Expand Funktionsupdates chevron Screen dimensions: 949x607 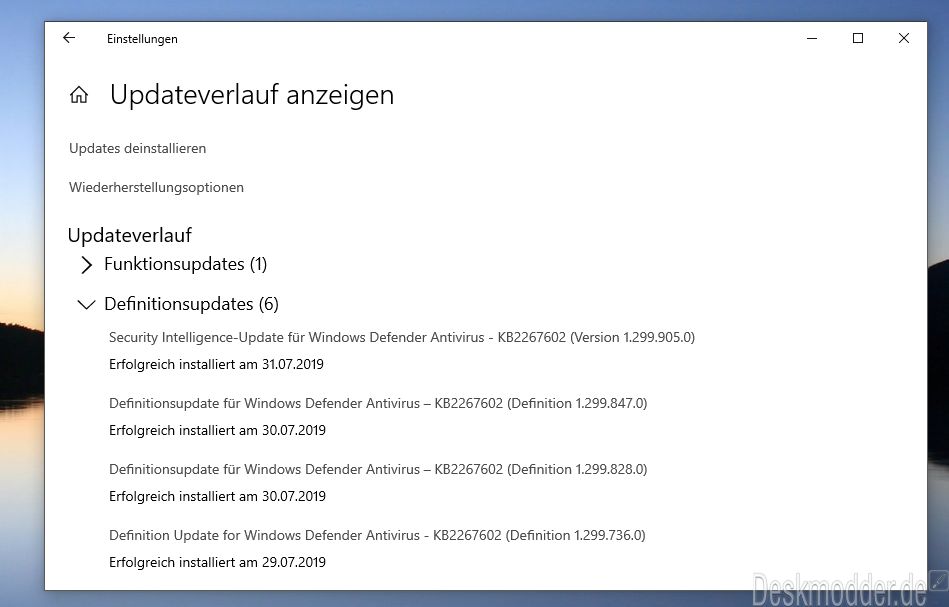[86, 264]
